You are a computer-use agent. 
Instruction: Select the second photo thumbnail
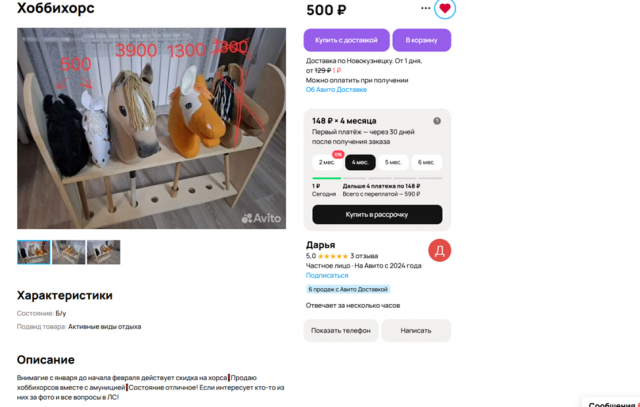click(69, 252)
